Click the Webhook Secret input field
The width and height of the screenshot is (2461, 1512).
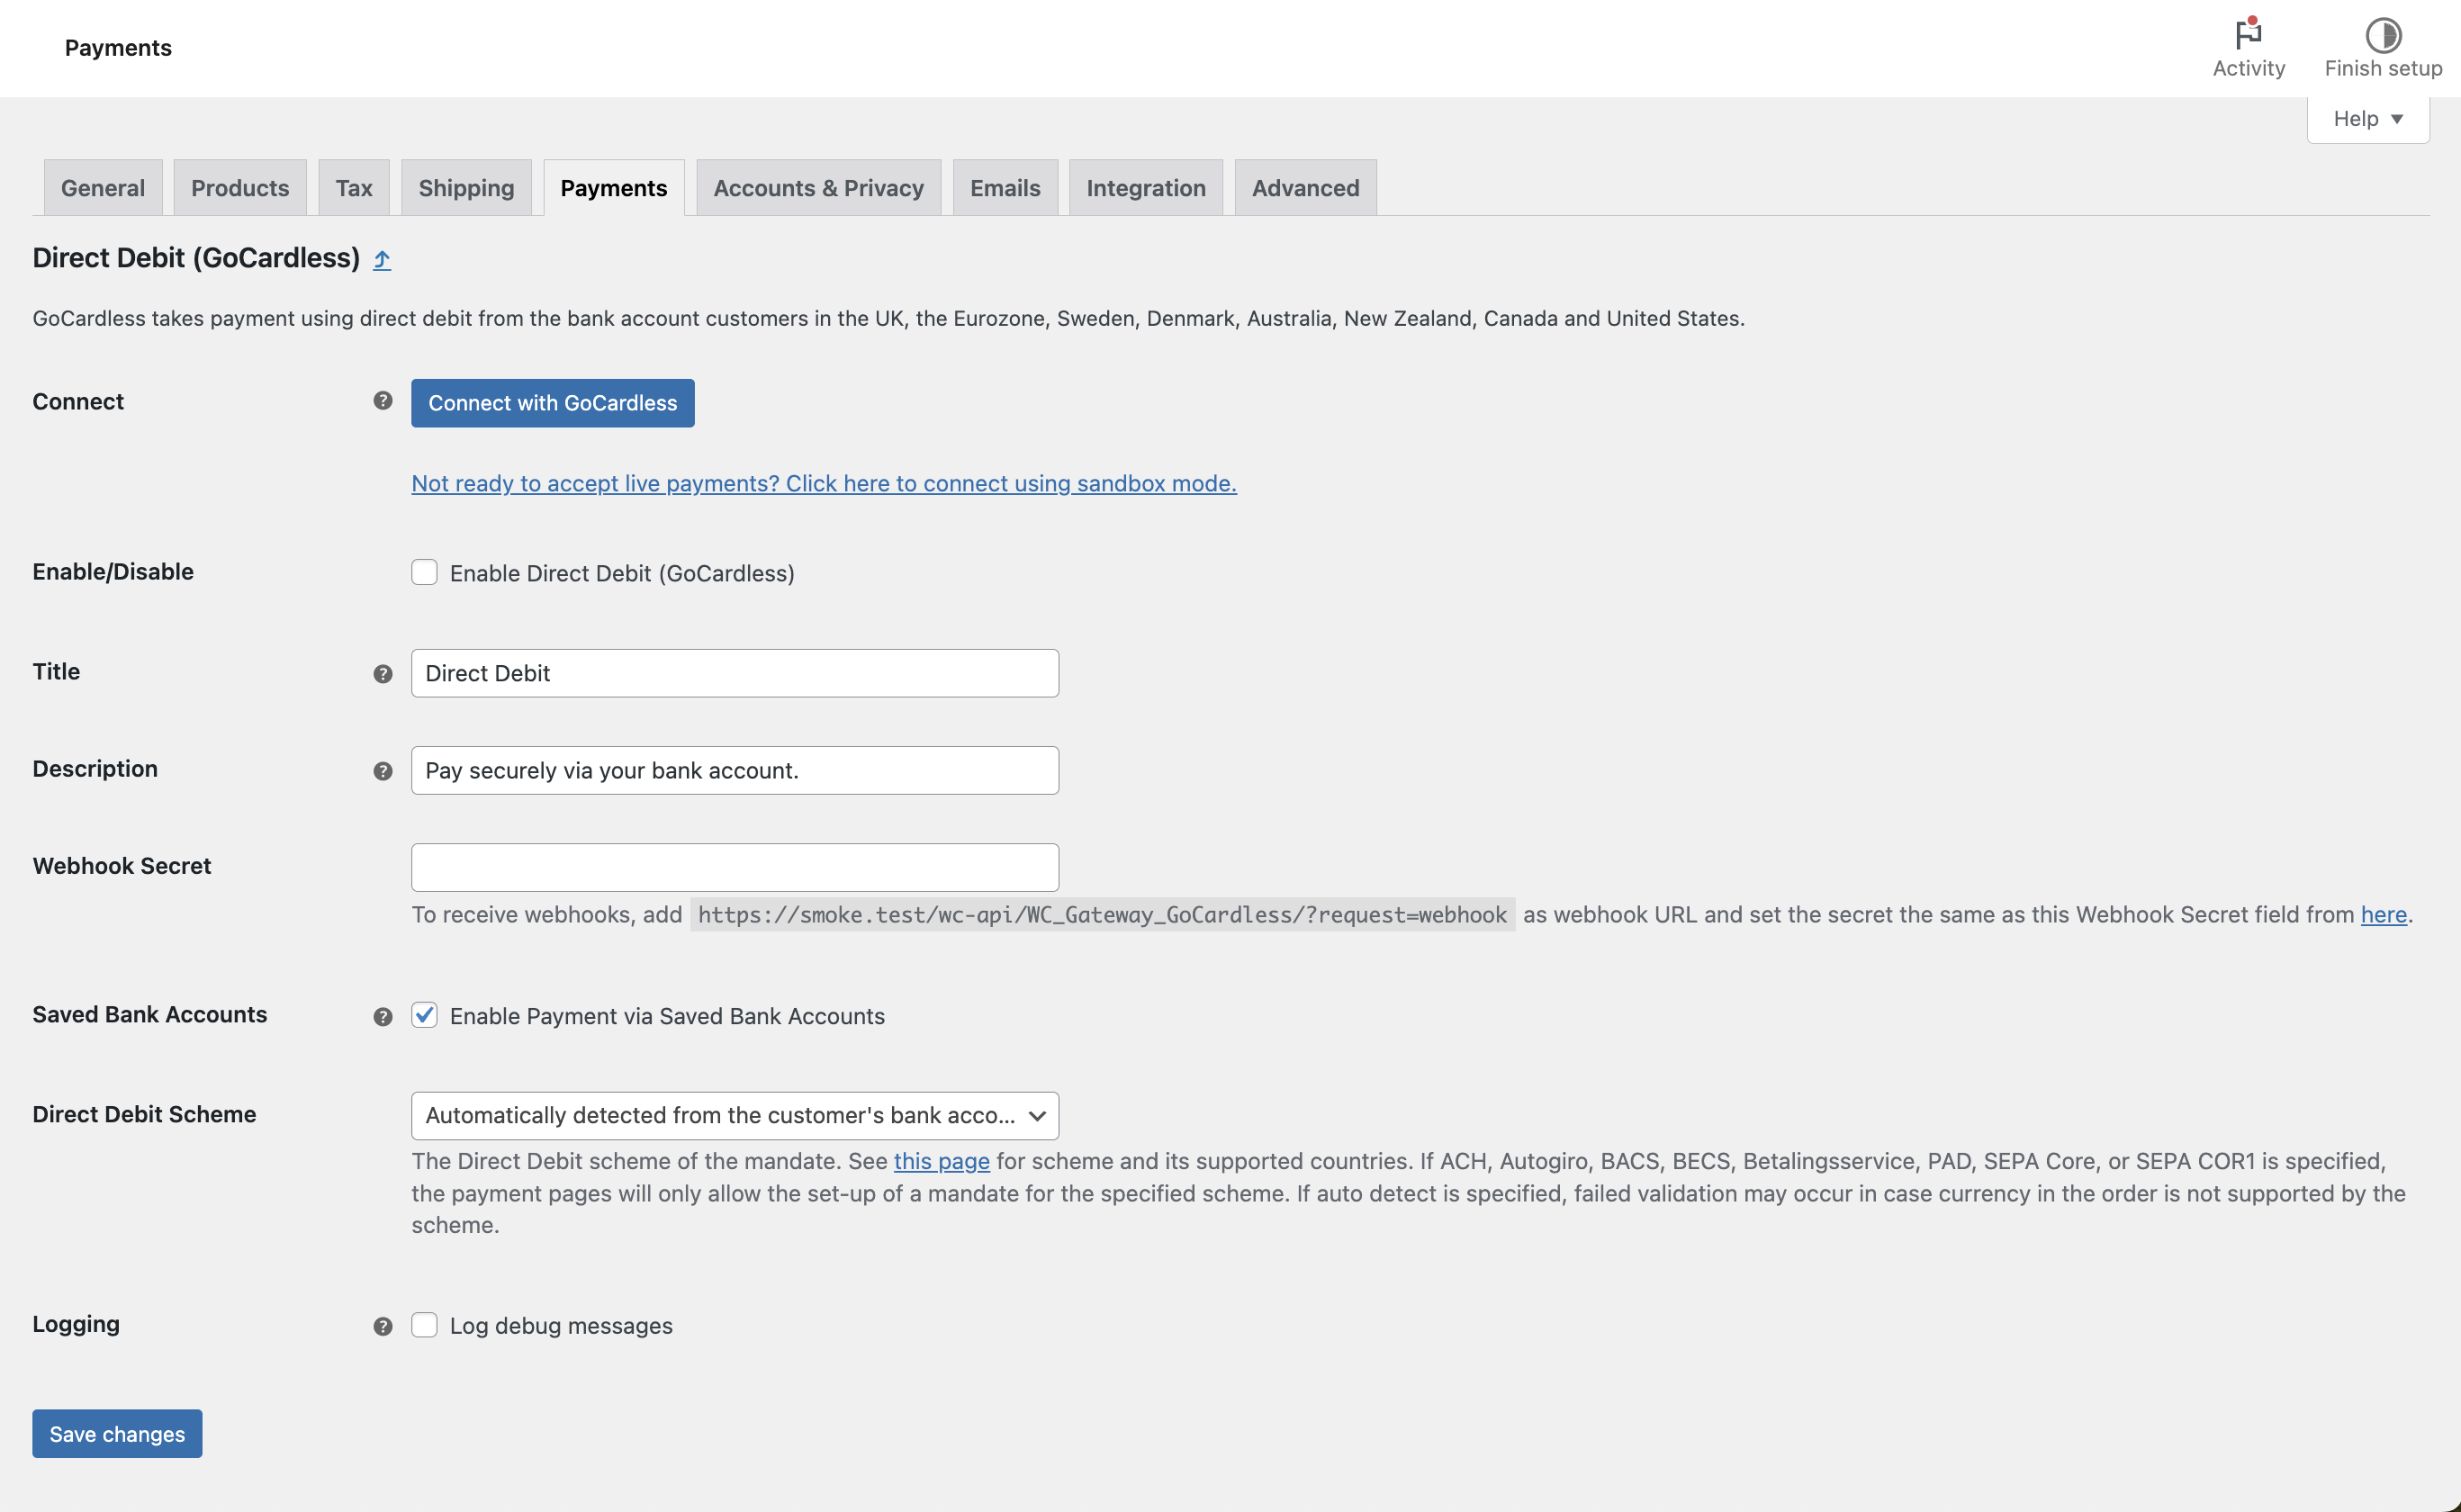pos(734,867)
